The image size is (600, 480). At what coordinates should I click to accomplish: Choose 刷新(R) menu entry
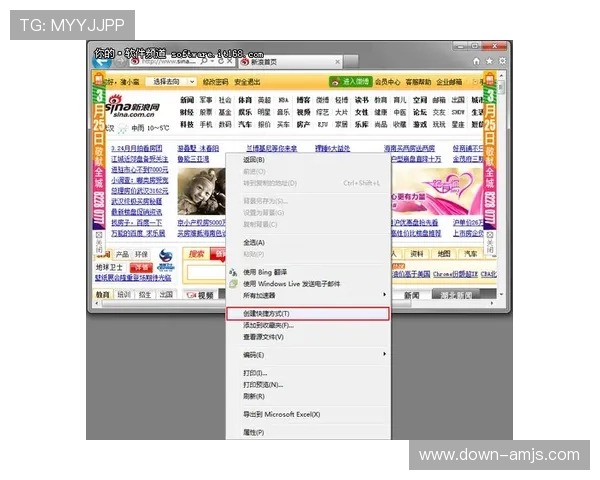(308, 397)
